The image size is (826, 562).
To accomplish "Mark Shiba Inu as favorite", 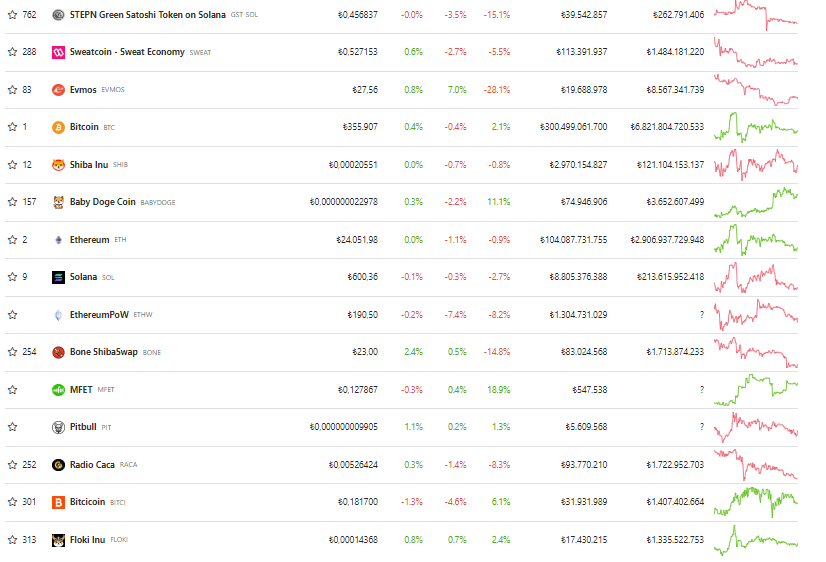I will click(13, 165).
